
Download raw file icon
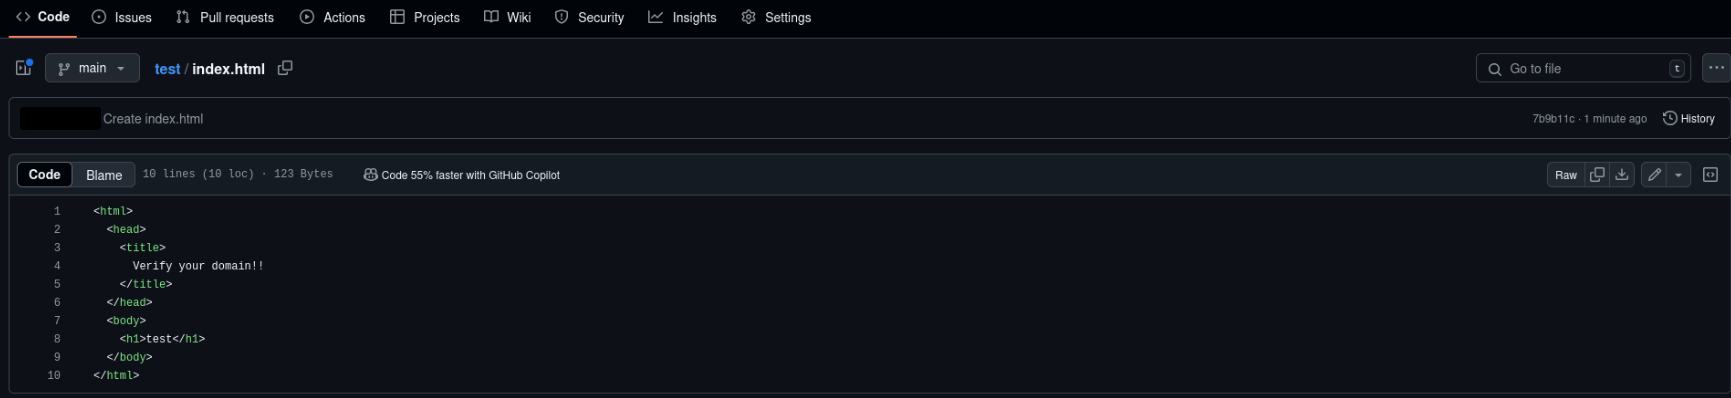(1622, 175)
